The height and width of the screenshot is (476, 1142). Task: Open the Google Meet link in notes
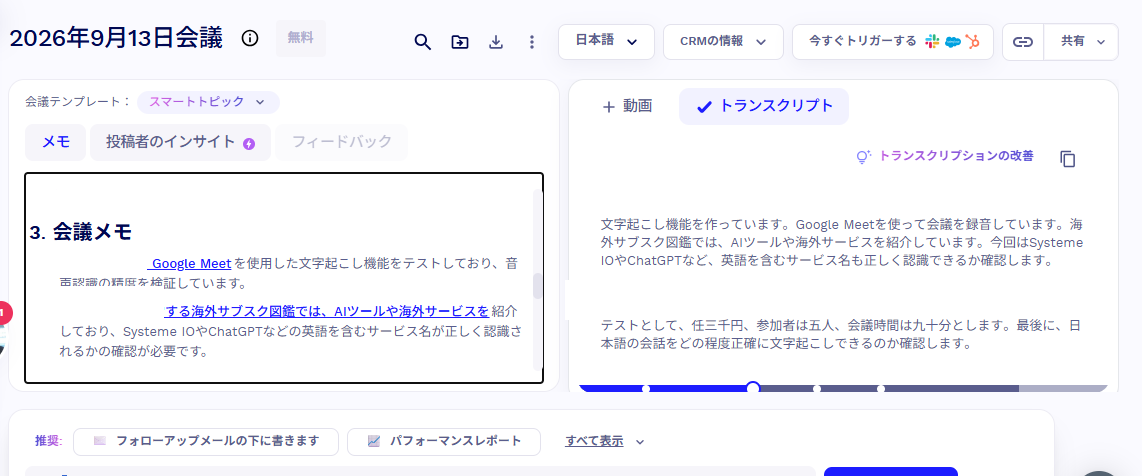pyautogui.click(x=191, y=263)
